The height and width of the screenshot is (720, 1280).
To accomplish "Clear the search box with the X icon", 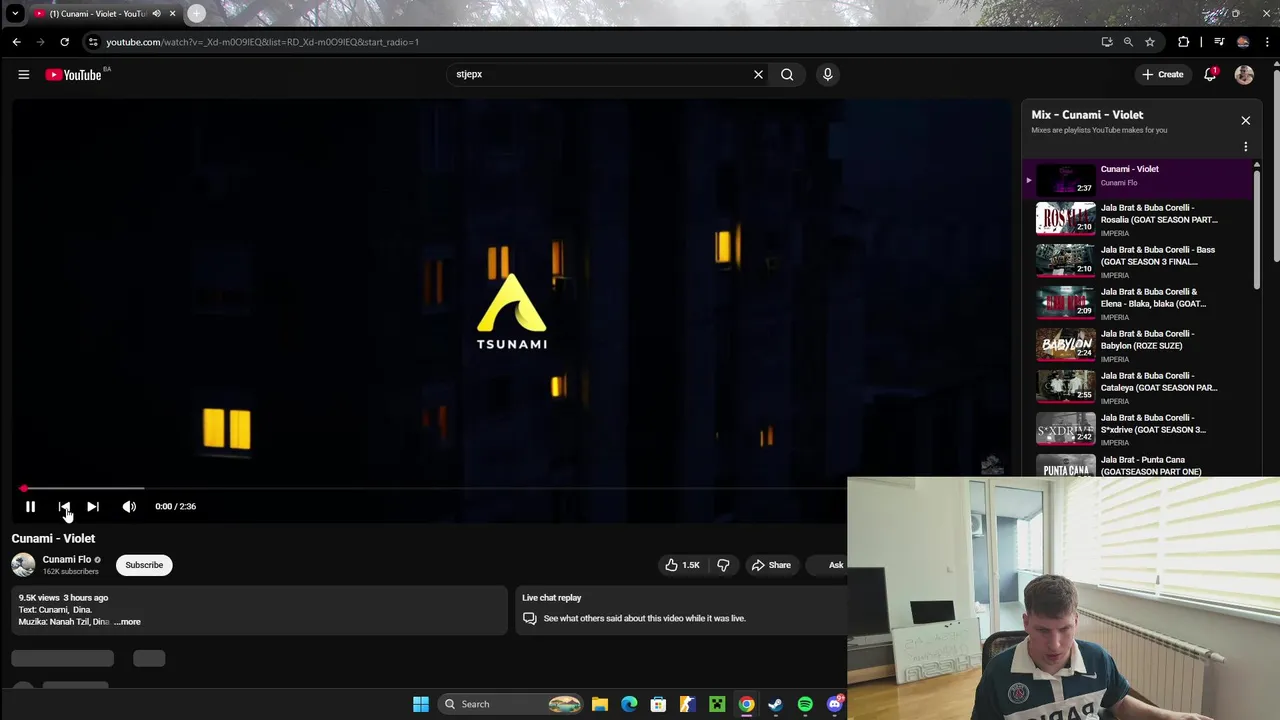I will click(x=758, y=74).
